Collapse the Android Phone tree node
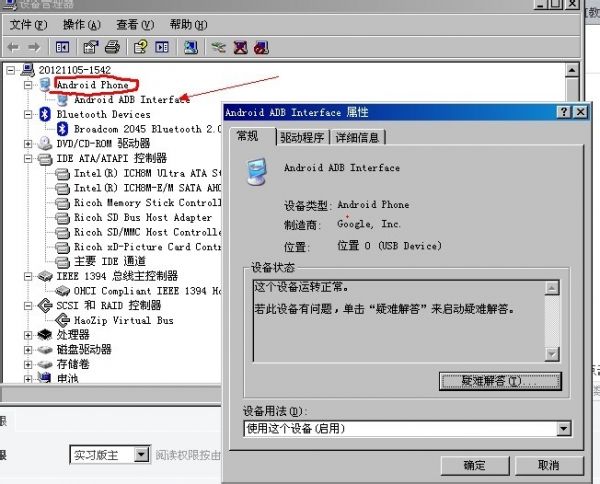The width and height of the screenshot is (600, 484). click(28, 85)
